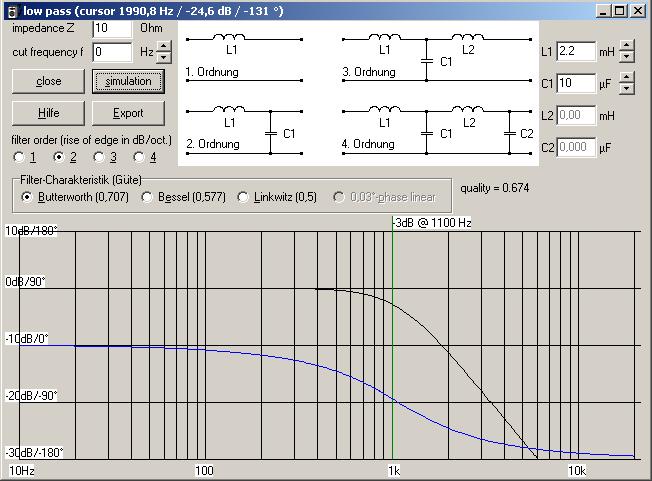Click the impedance Z input field
652x481 pixels.
click(x=112, y=28)
